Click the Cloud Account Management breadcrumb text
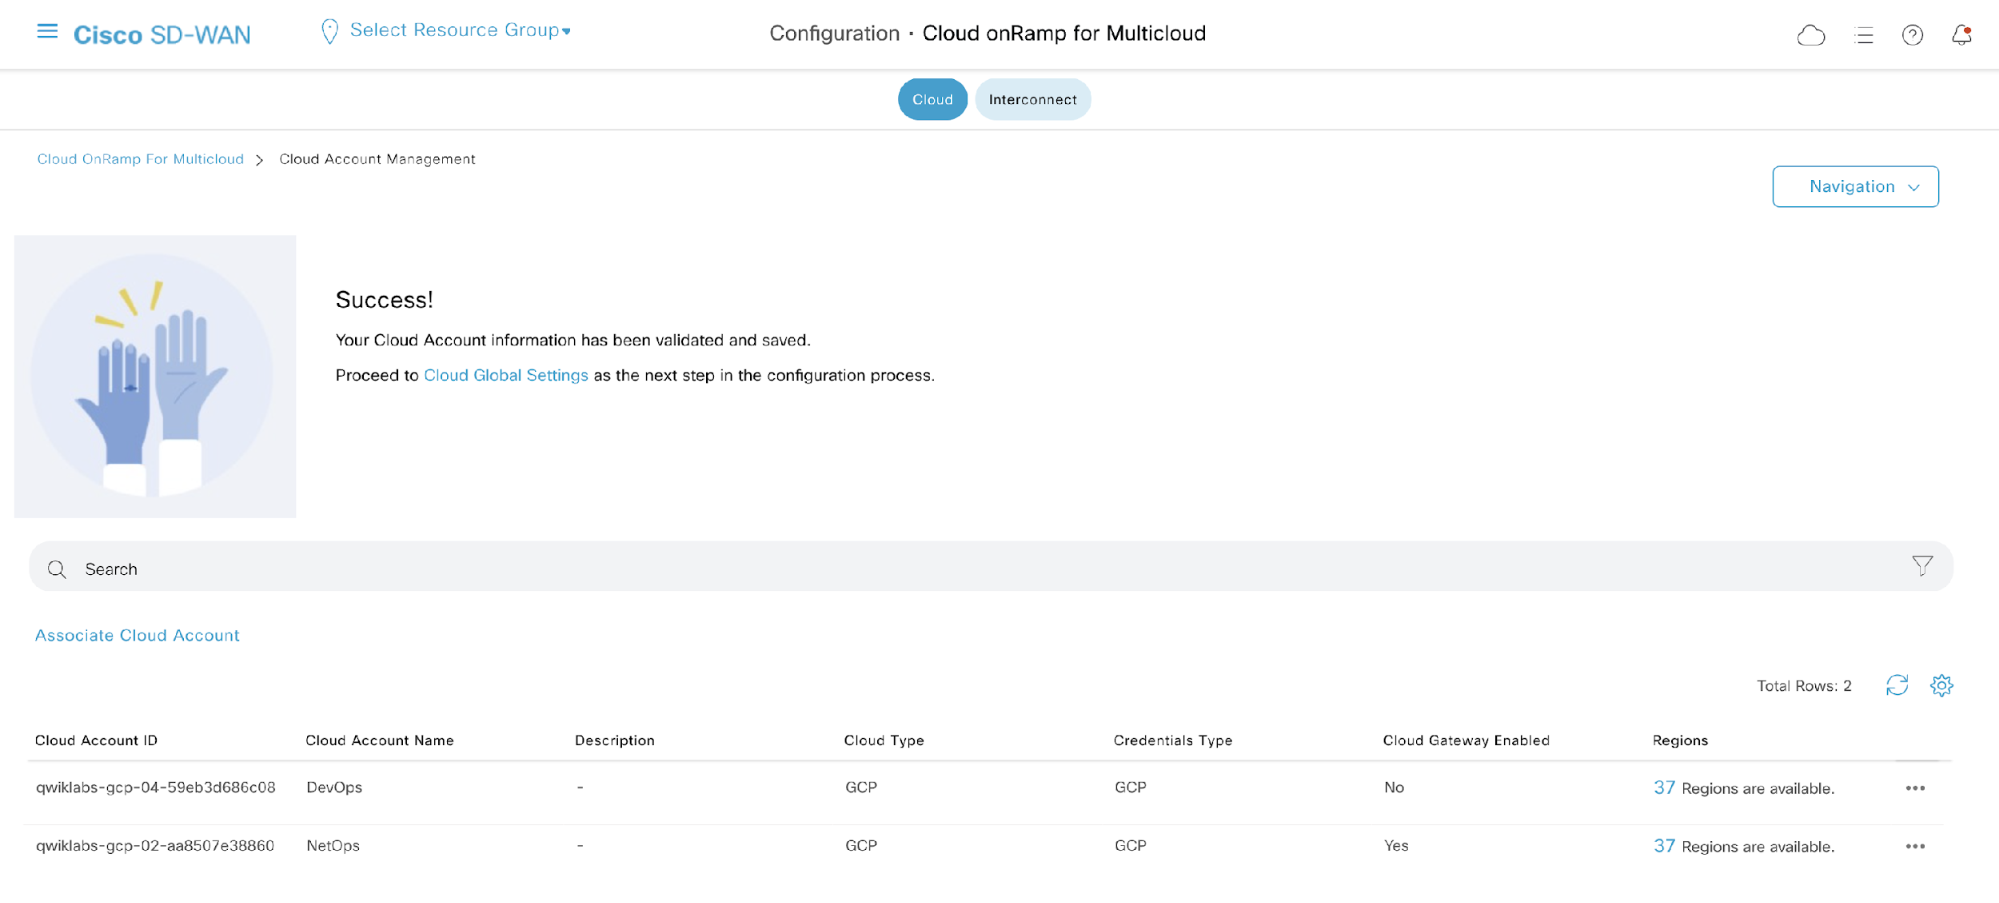This screenshot has width=1999, height=903. click(x=377, y=159)
